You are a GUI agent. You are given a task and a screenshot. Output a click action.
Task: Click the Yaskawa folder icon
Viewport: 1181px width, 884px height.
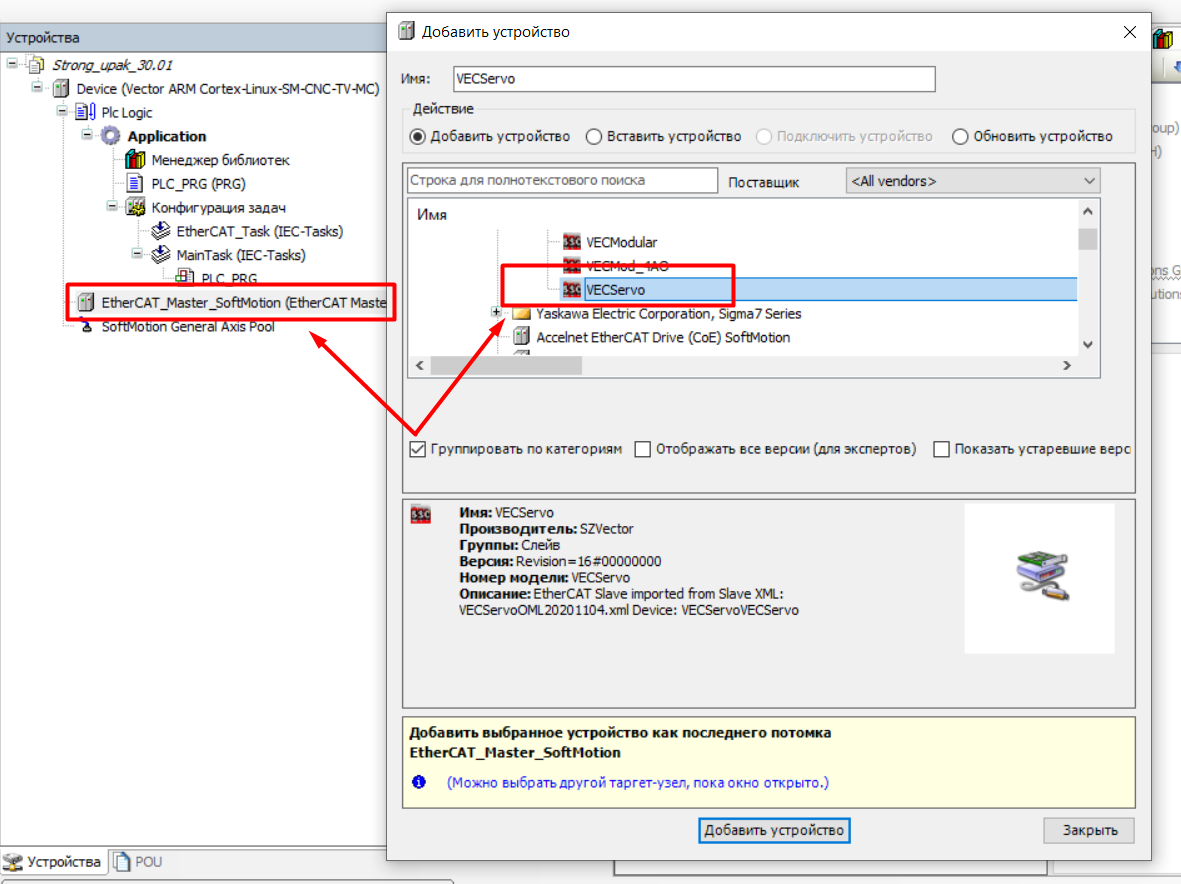(521, 313)
